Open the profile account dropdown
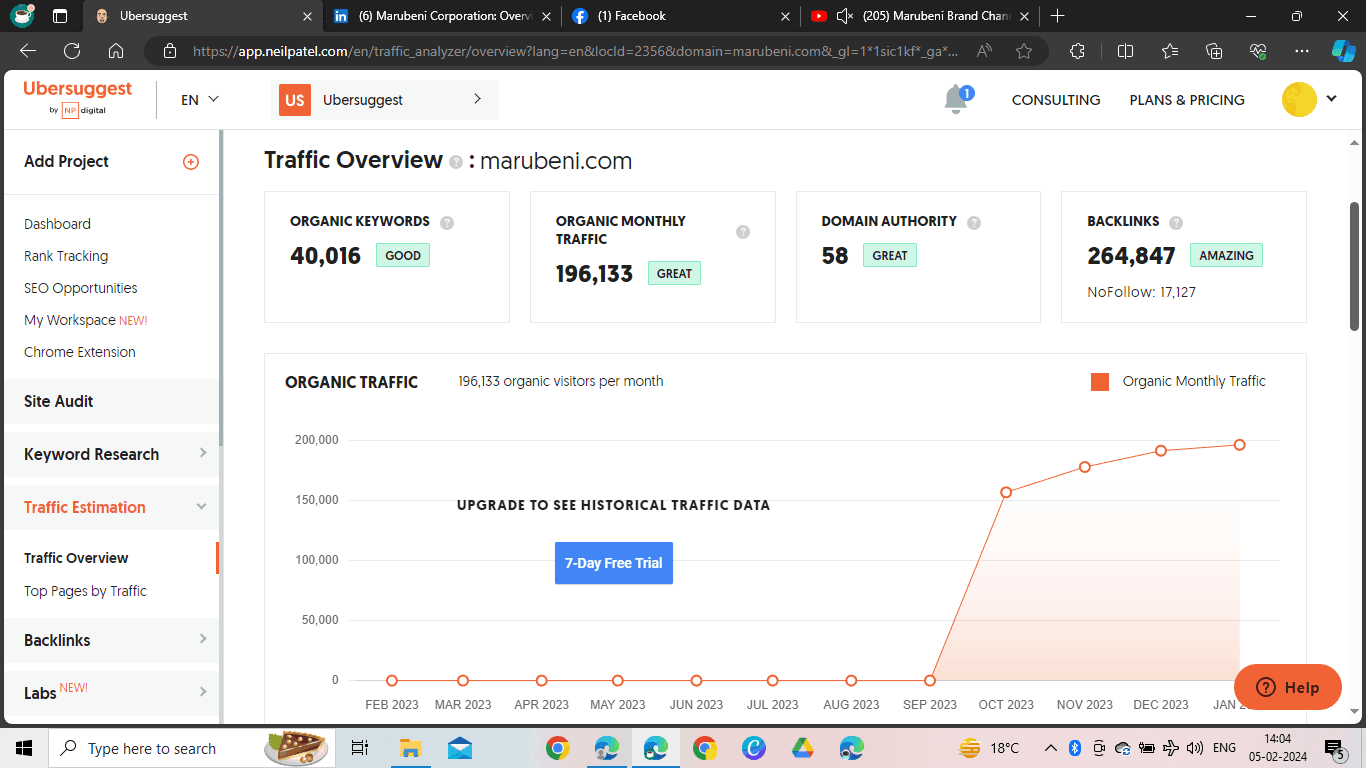 click(1311, 99)
